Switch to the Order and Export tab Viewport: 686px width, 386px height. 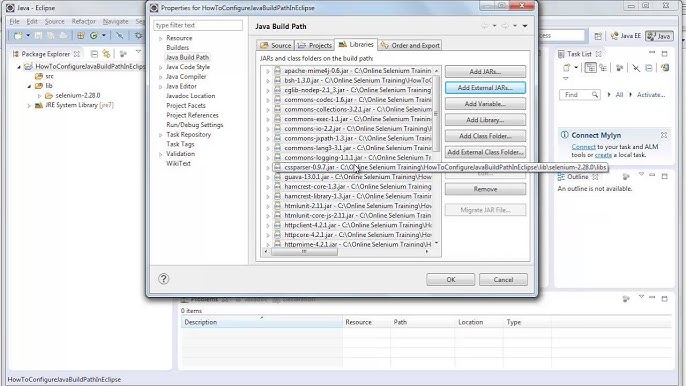410,45
